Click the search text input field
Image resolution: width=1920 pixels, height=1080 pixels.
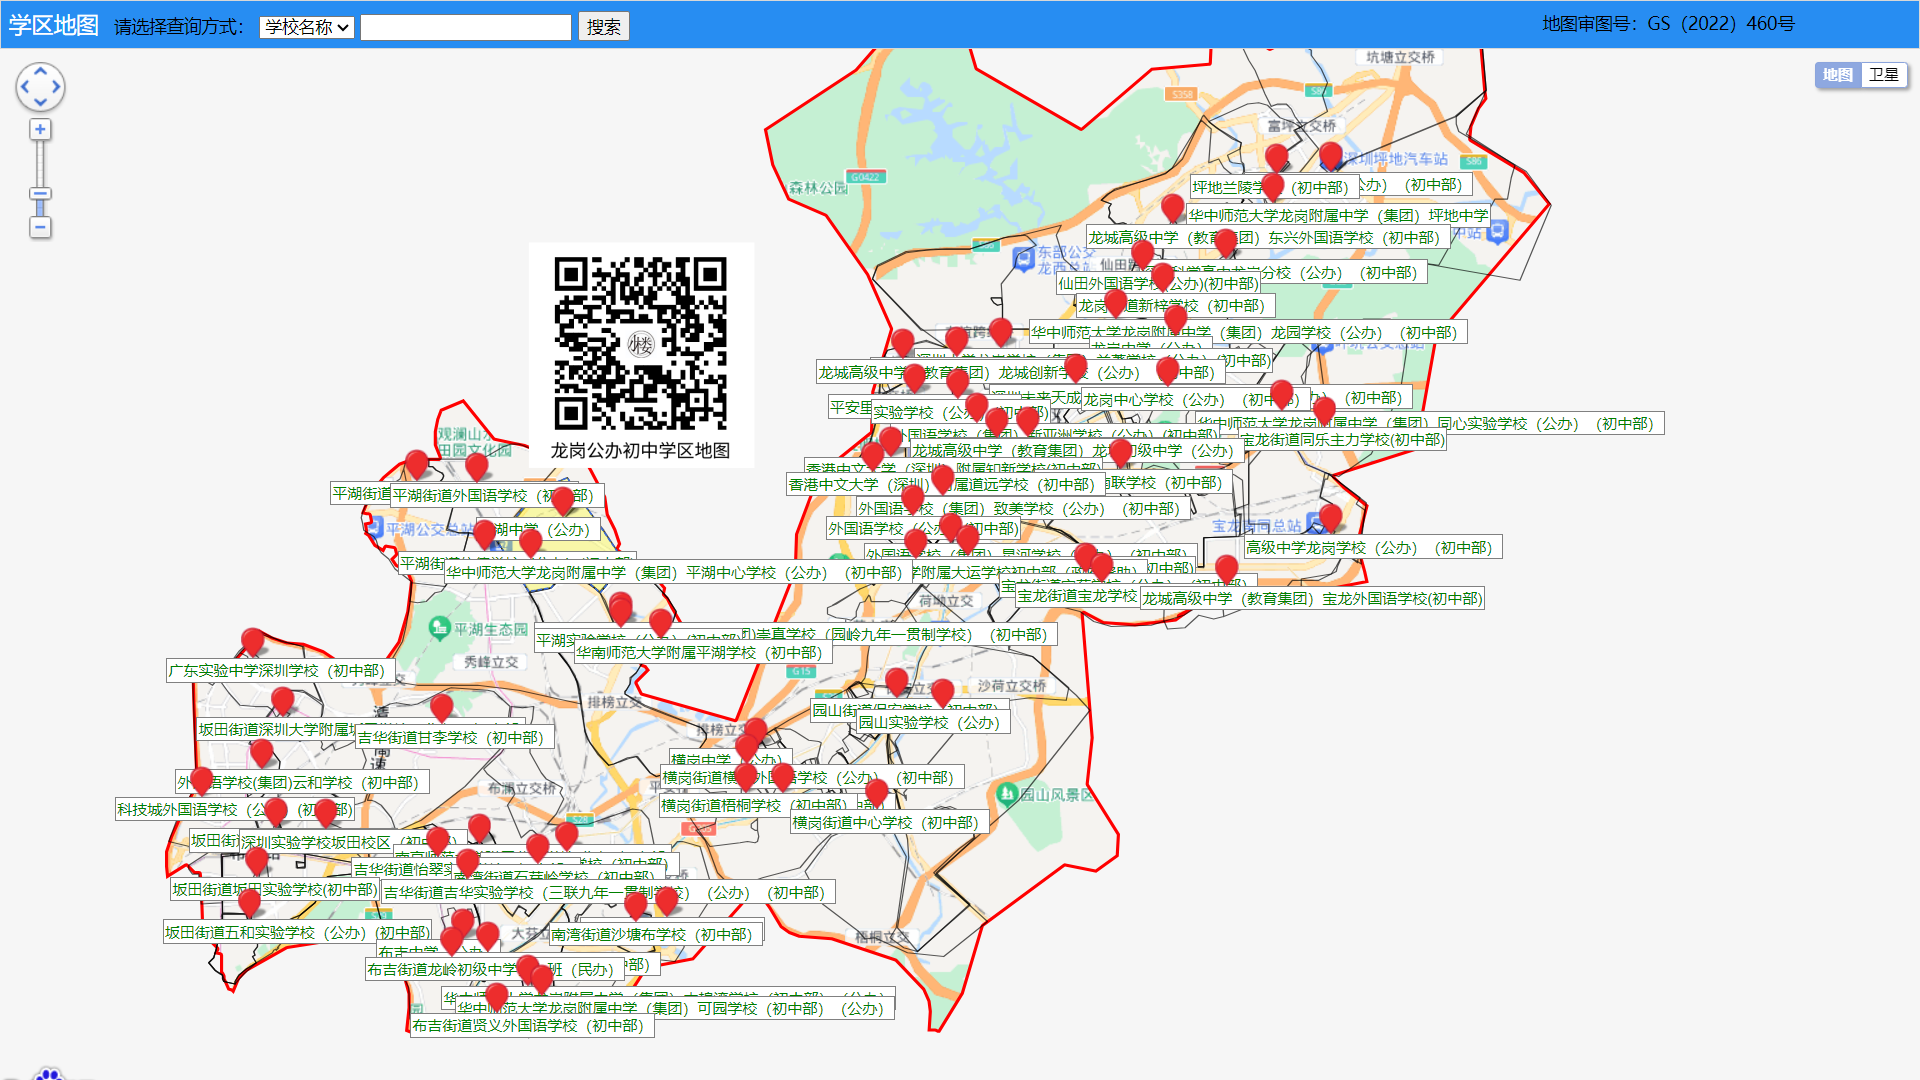pos(465,27)
